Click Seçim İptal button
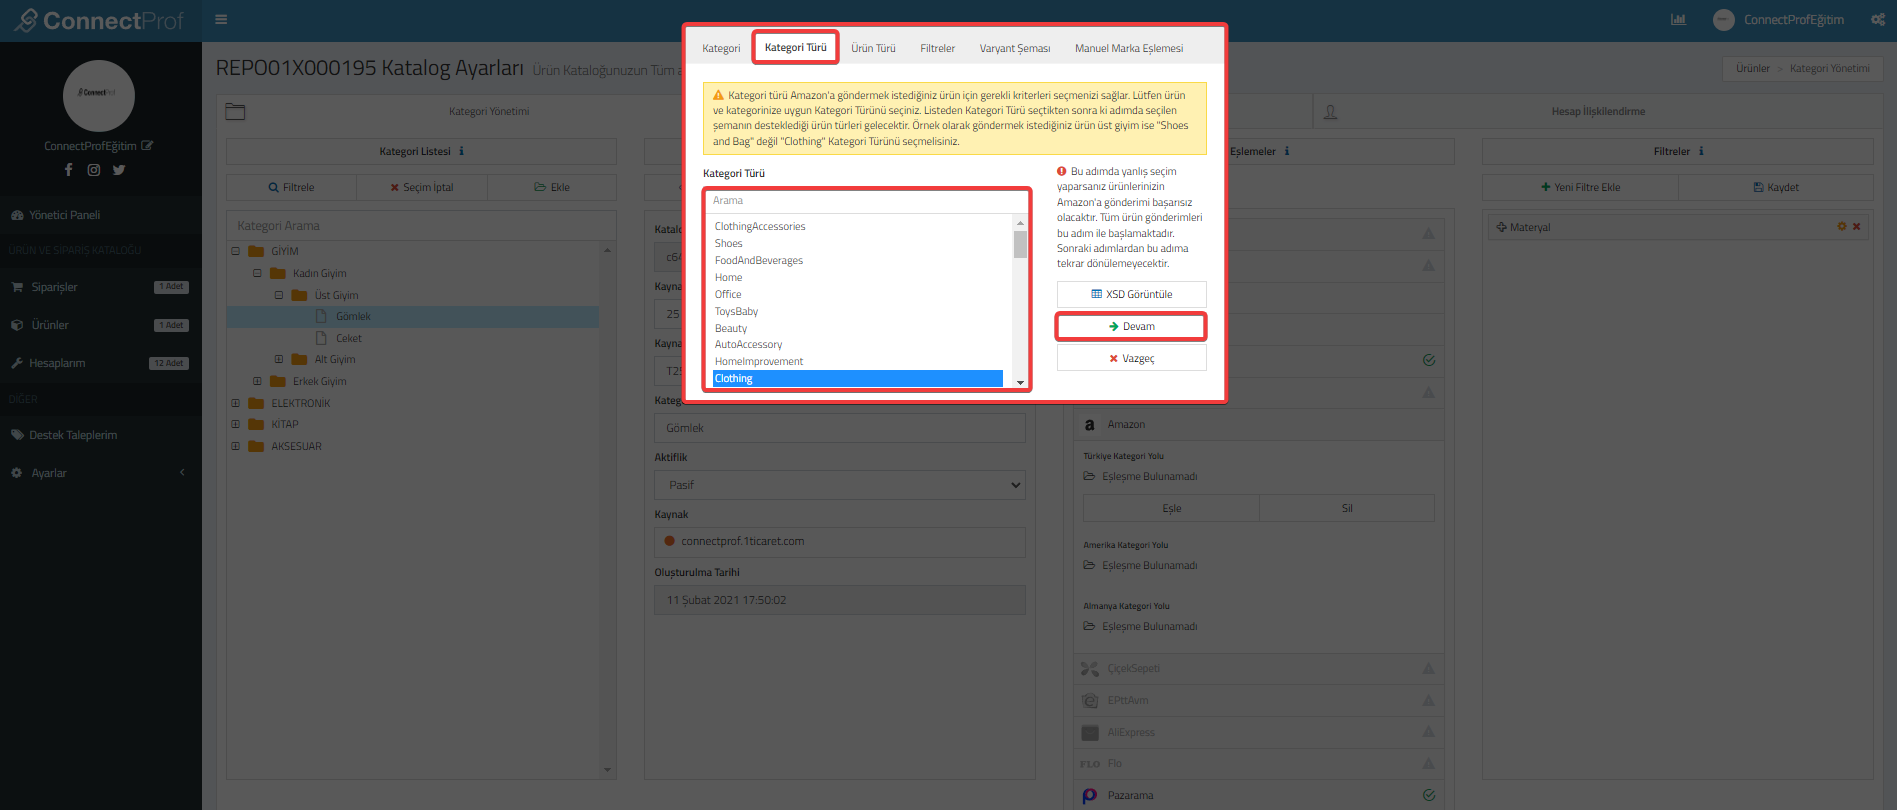The image size is (1897, 810). pyautogui.click(x=421, y=187)
